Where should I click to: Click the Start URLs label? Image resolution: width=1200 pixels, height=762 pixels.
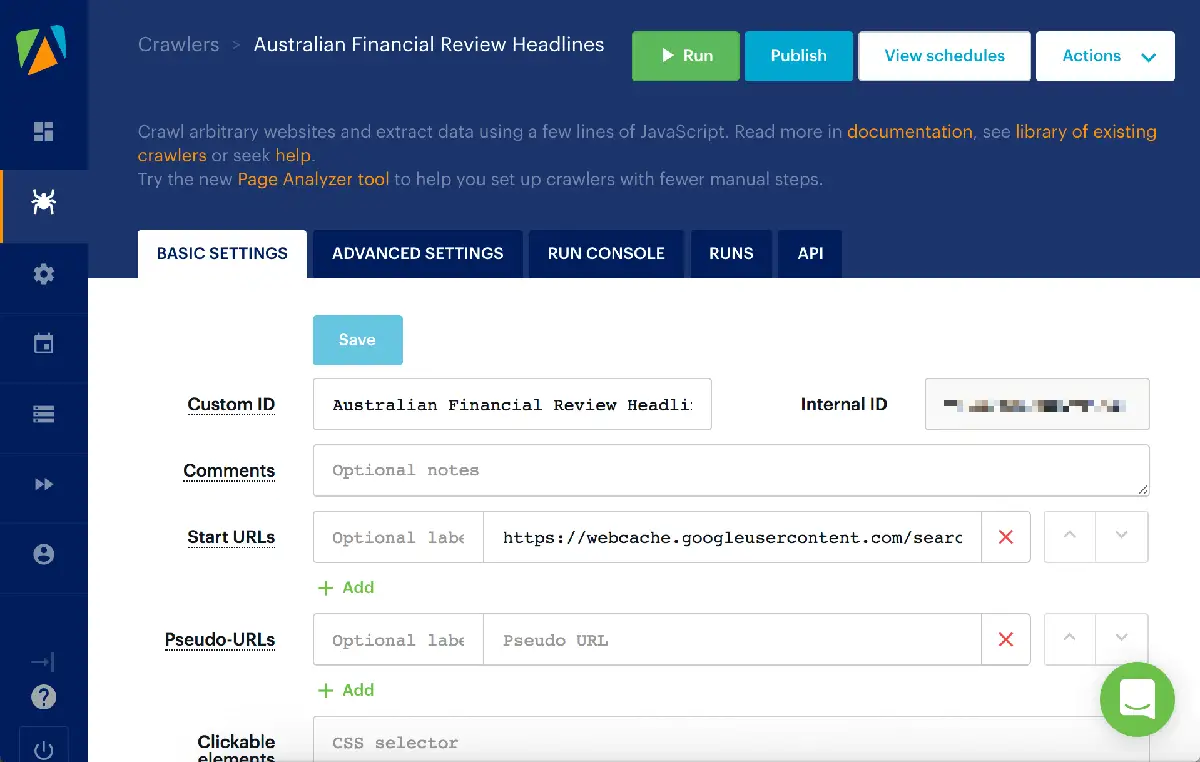click(231, 537)
